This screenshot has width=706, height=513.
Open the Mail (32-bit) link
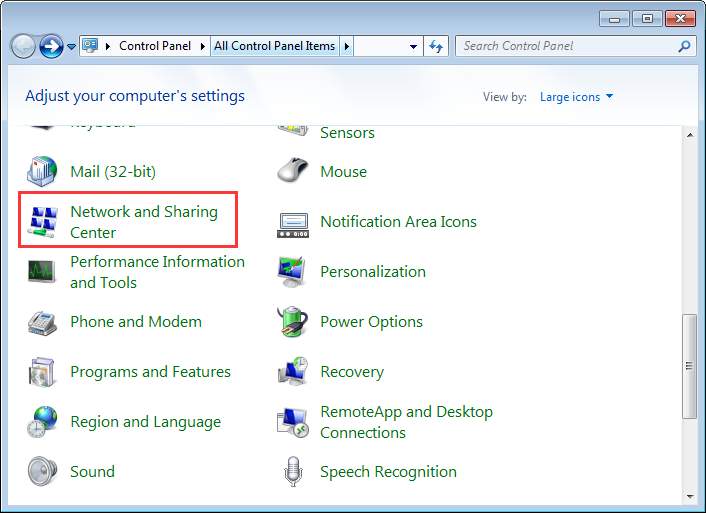point(113,172)
